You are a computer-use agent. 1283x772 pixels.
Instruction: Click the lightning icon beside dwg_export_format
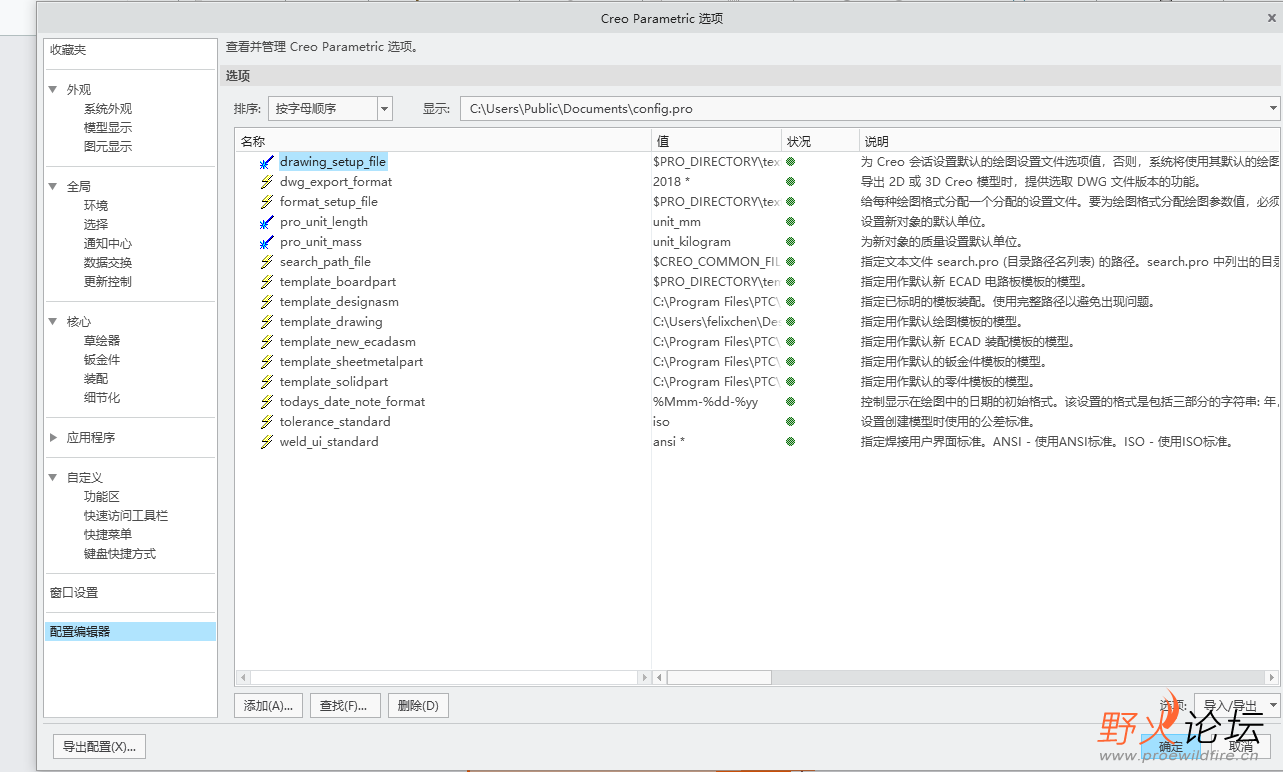[x=266, y=182]
